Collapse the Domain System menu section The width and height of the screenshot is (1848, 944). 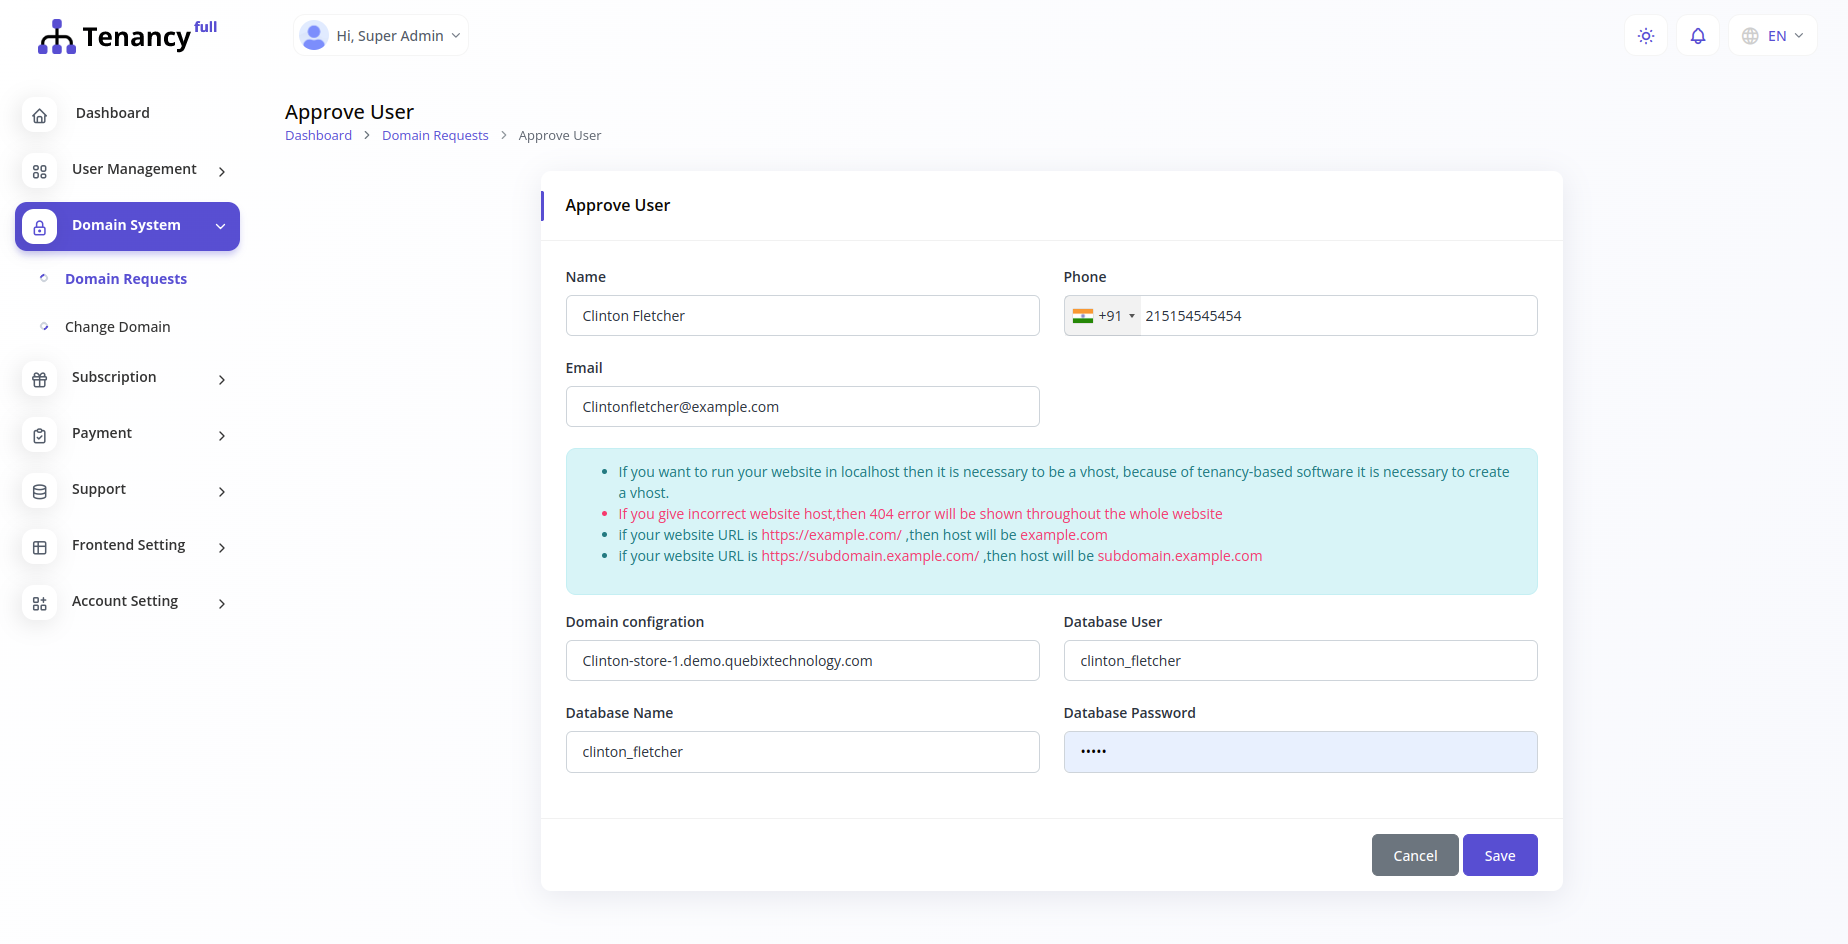220,226
